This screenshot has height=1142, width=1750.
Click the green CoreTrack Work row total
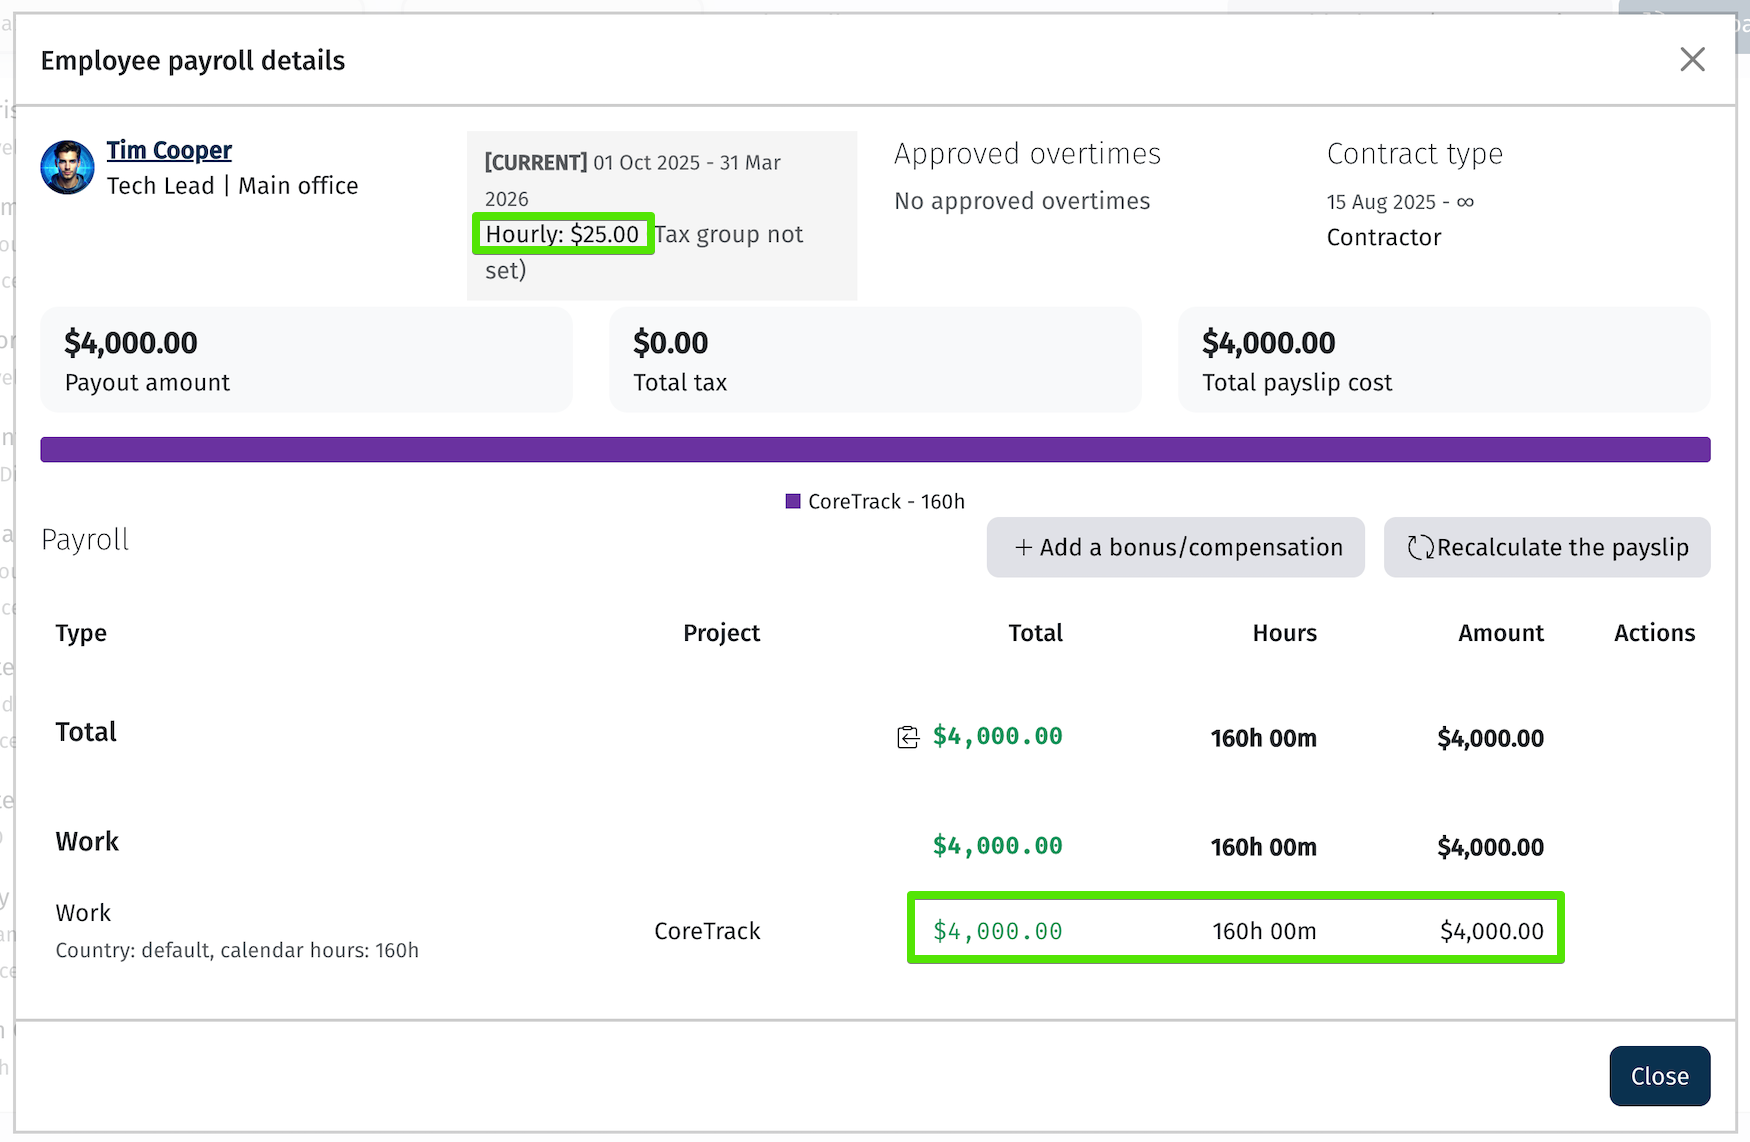(x=997, y=932)
